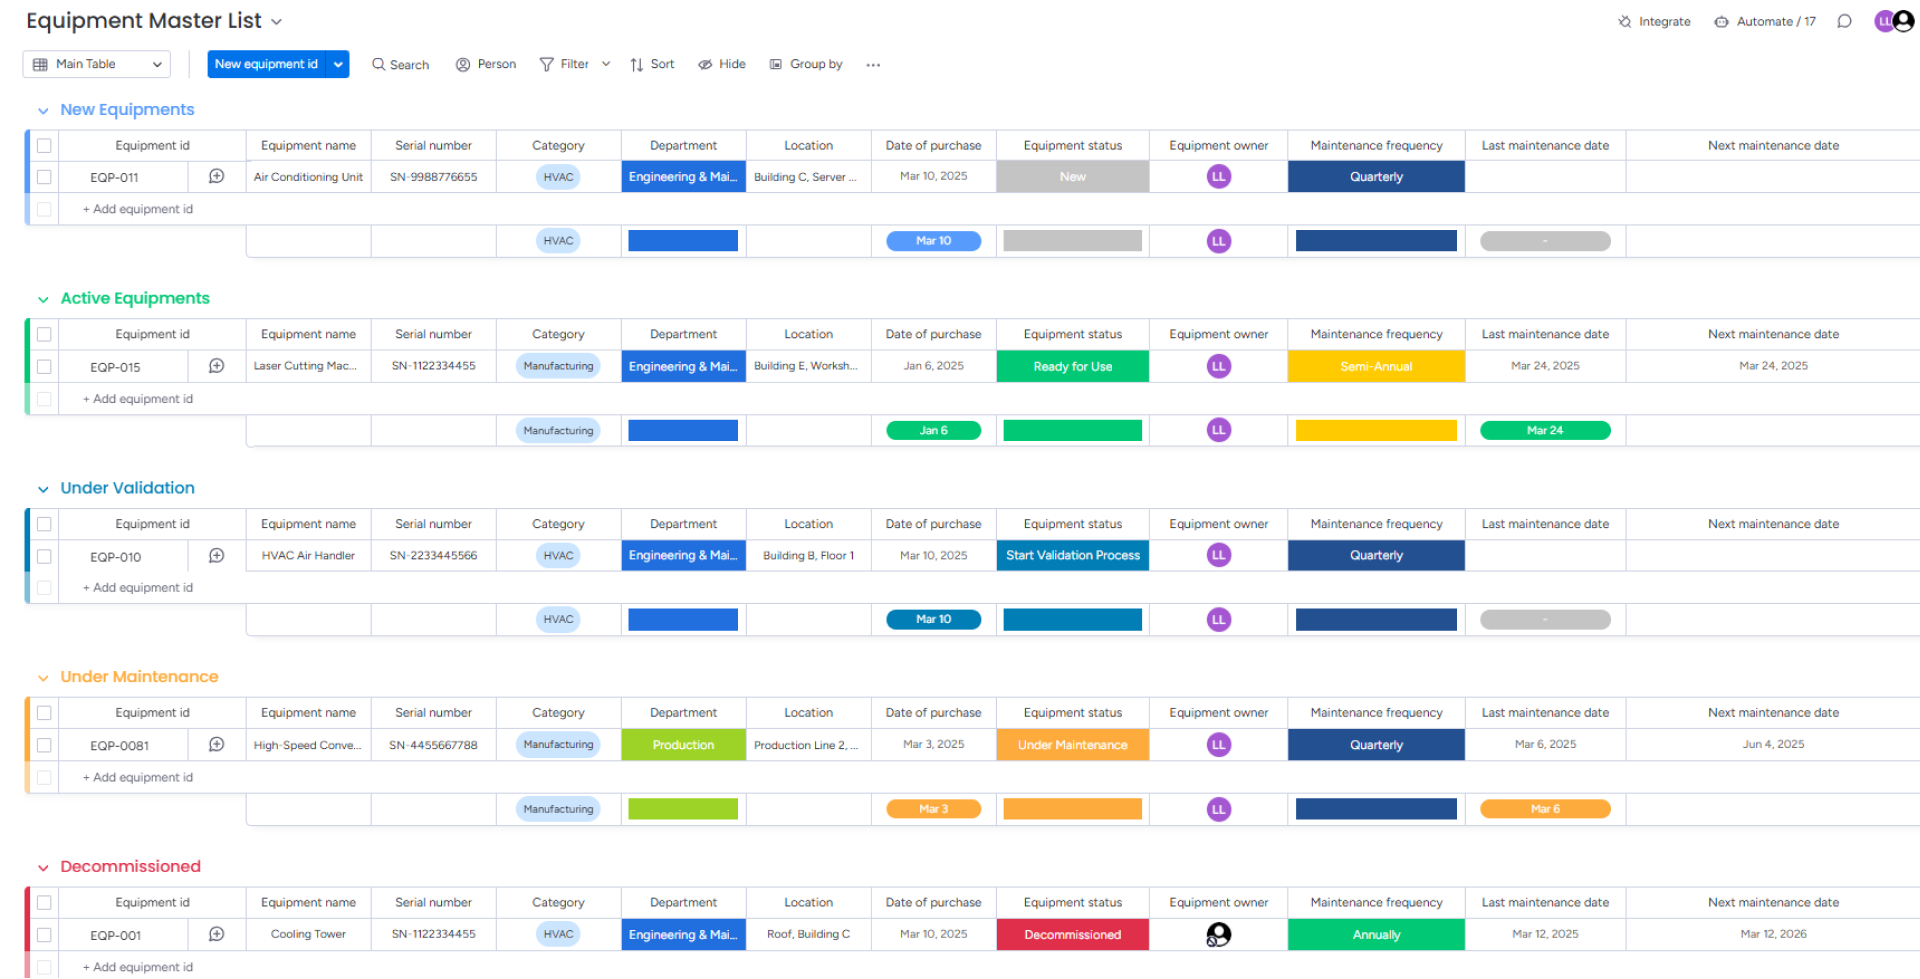Click the Hide columns eye icon
Screen dimensions: 1920x979
coord(705,64)
